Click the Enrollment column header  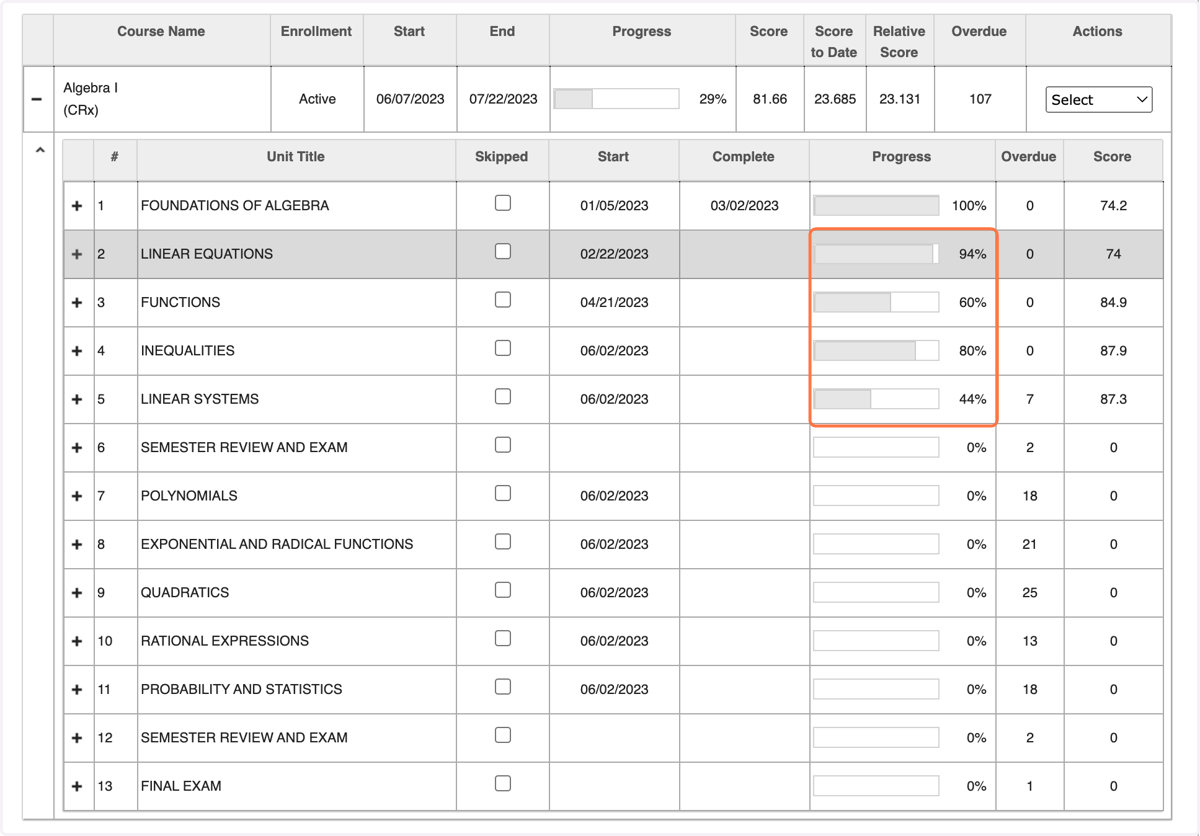[x=316, y=31]
